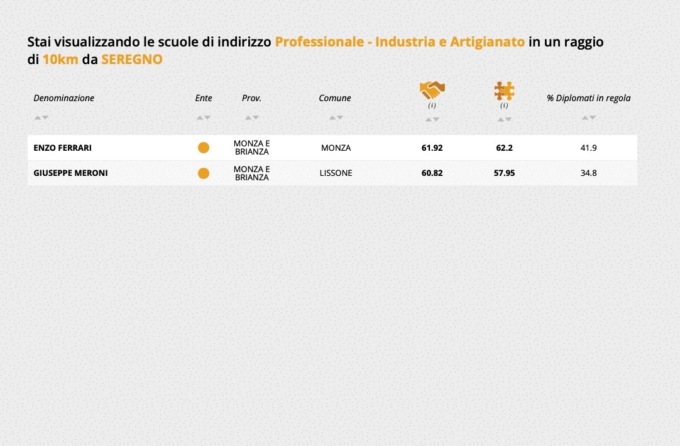Click the 57.95 score value

(504, 173)
